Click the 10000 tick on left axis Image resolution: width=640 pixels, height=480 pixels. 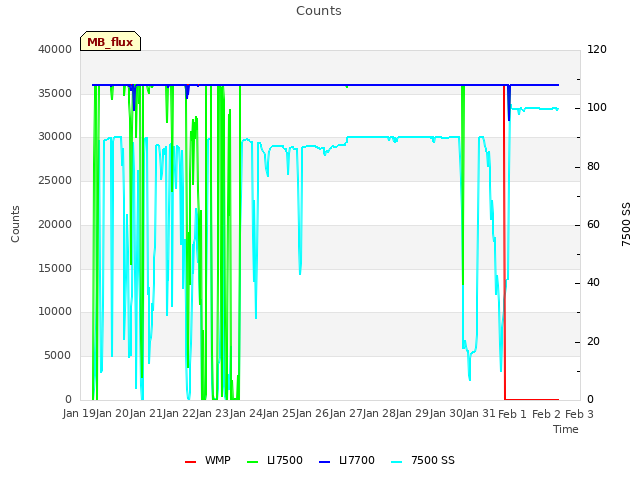55,312
